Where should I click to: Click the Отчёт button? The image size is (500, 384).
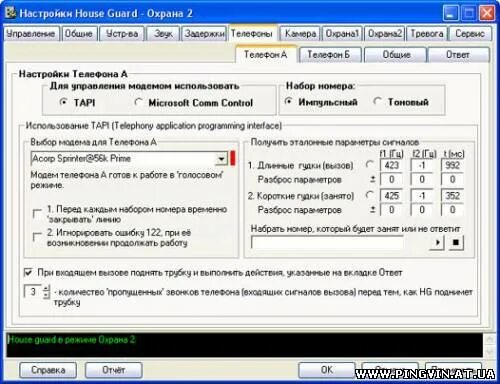[114, 370]
